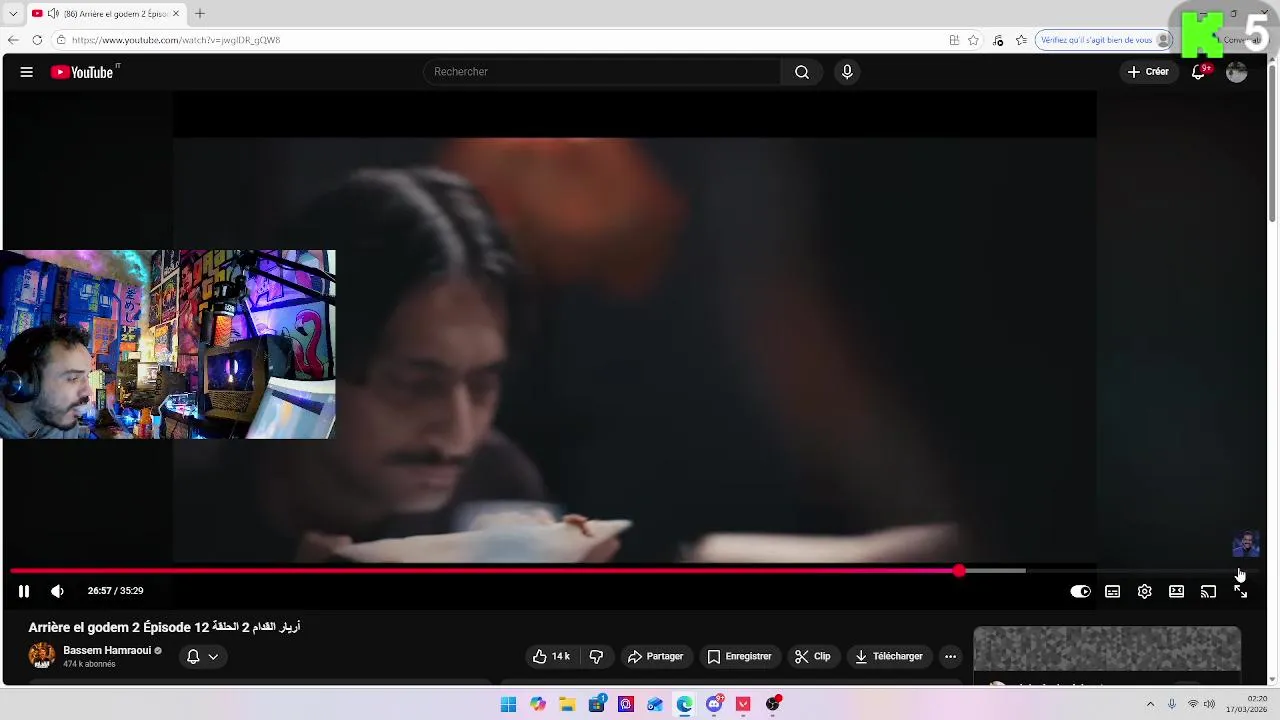View site information icon
This screenshot has height=720, width=1280.
(61, 40)
